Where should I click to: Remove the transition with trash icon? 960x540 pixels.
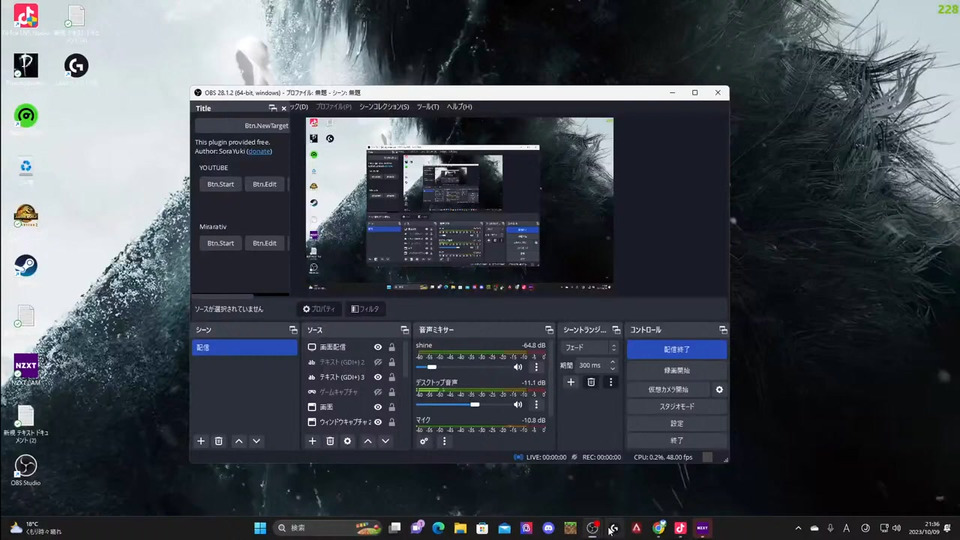coord(591,382)
